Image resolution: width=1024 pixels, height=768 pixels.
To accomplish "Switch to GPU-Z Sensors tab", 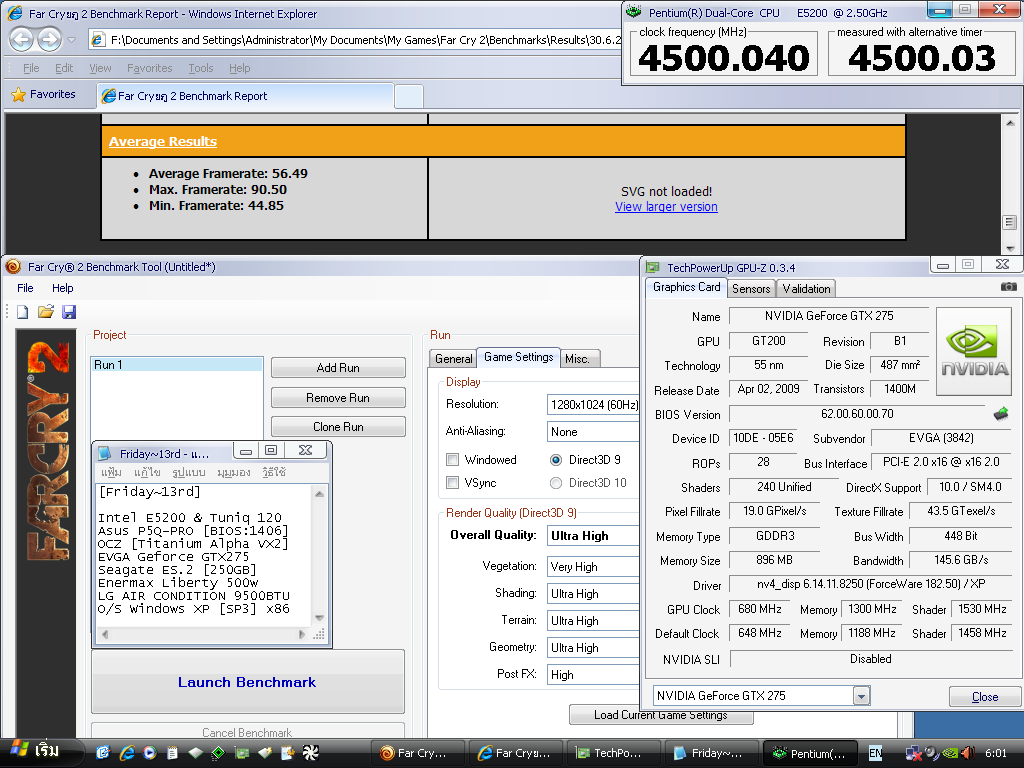I will [x=751, y=289].
